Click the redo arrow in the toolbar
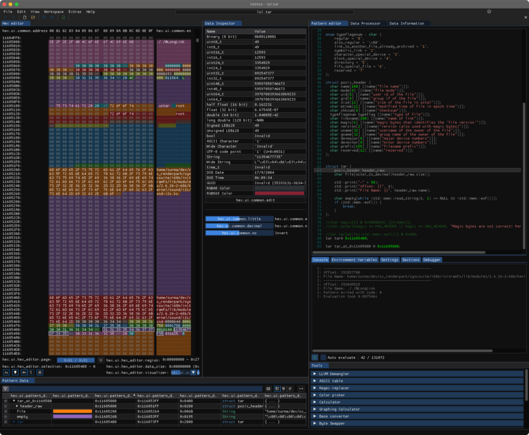The image size is (529, 435). tap(14, 17)
